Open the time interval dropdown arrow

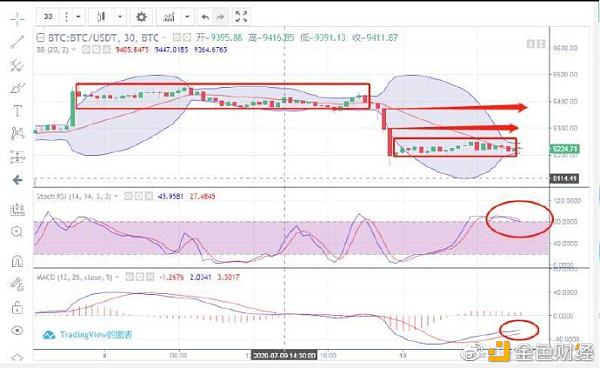tap(78, 17)
